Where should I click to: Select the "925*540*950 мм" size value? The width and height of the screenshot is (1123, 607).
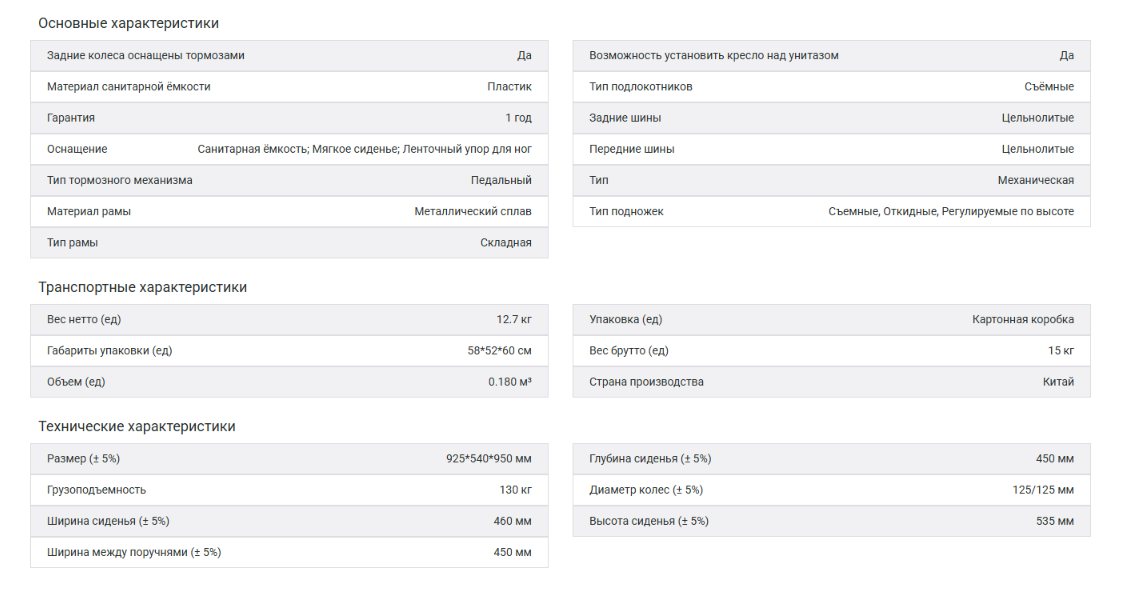coord(489,459)
